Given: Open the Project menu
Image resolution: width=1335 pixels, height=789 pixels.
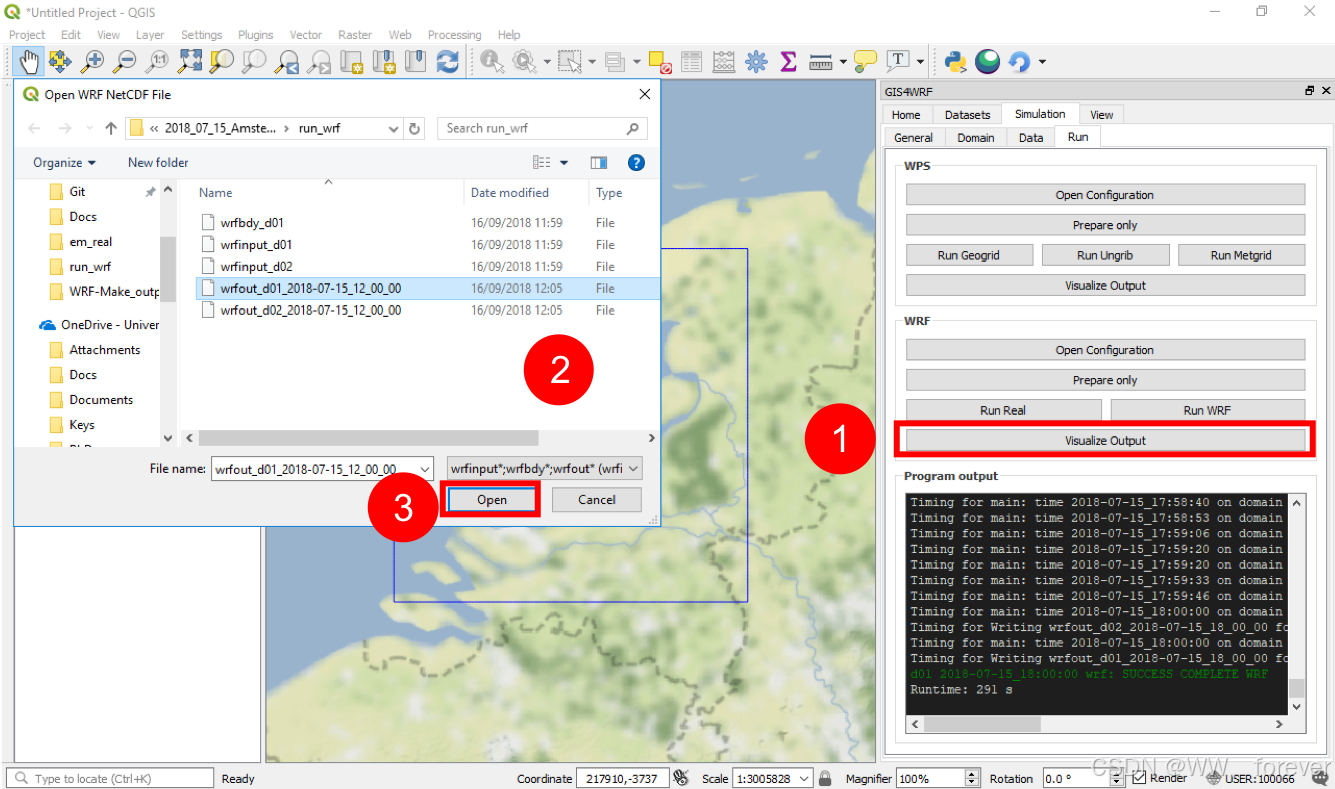Looking at the screenshot, I should coord(27,35).
